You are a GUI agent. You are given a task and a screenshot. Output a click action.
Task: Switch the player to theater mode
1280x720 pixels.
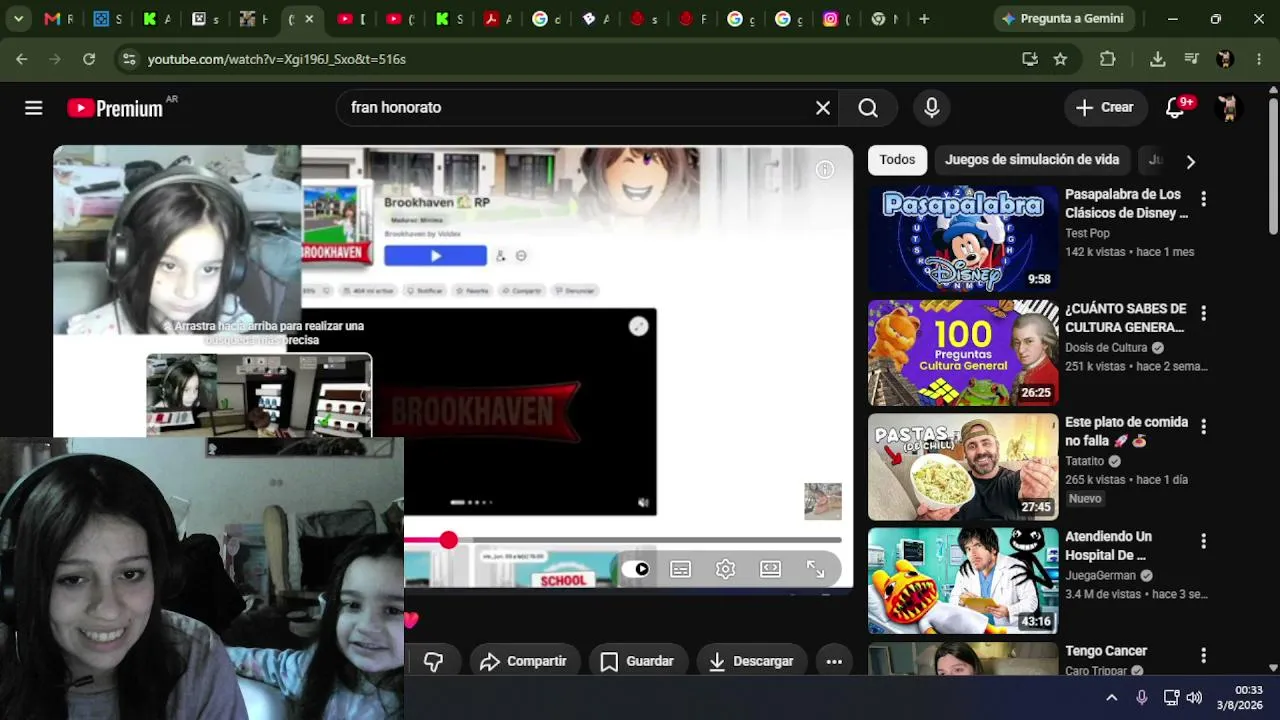click(770, 569)
